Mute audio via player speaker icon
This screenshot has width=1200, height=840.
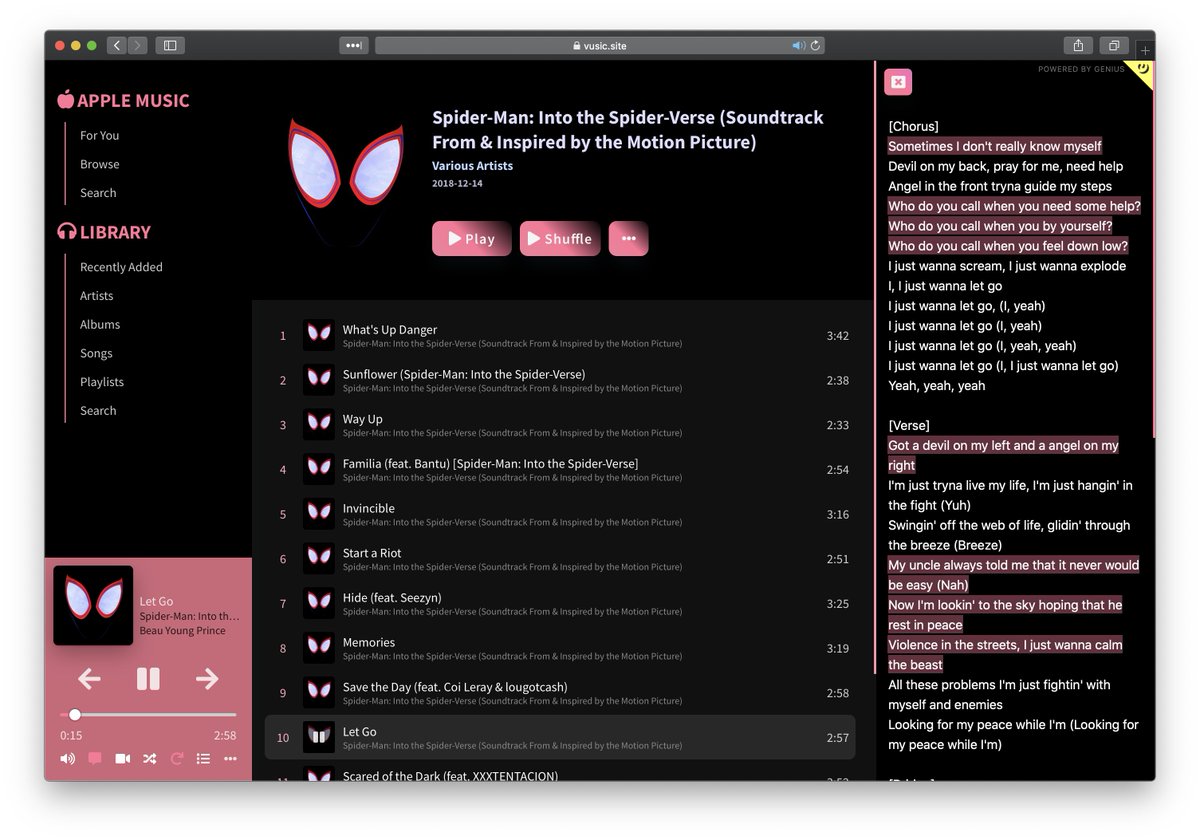[67, 759]
